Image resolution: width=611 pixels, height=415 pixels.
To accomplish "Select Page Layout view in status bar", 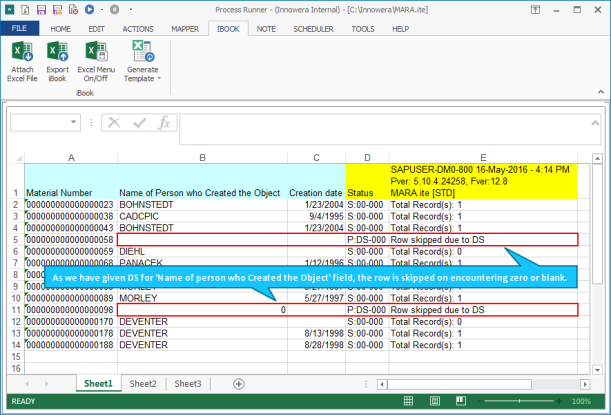I will [x=434, y=401].
